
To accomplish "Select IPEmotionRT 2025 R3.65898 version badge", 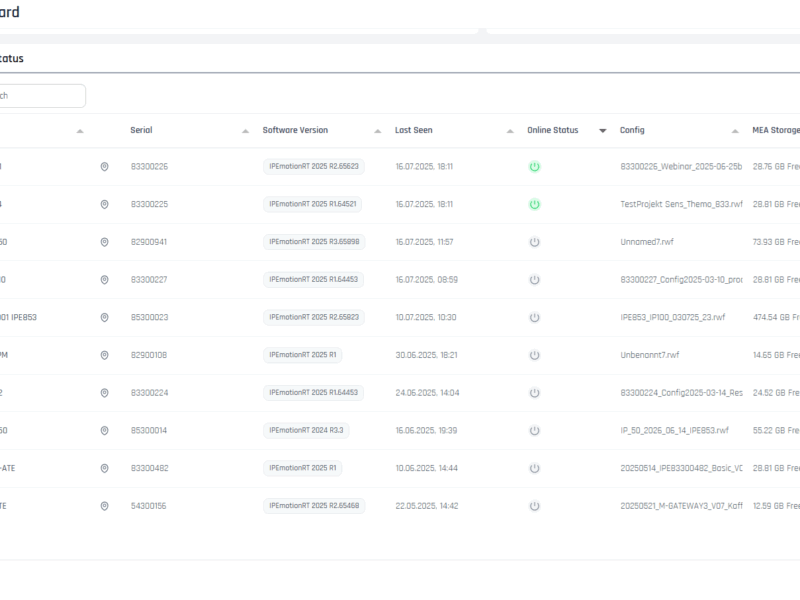I will pos(314,242).
